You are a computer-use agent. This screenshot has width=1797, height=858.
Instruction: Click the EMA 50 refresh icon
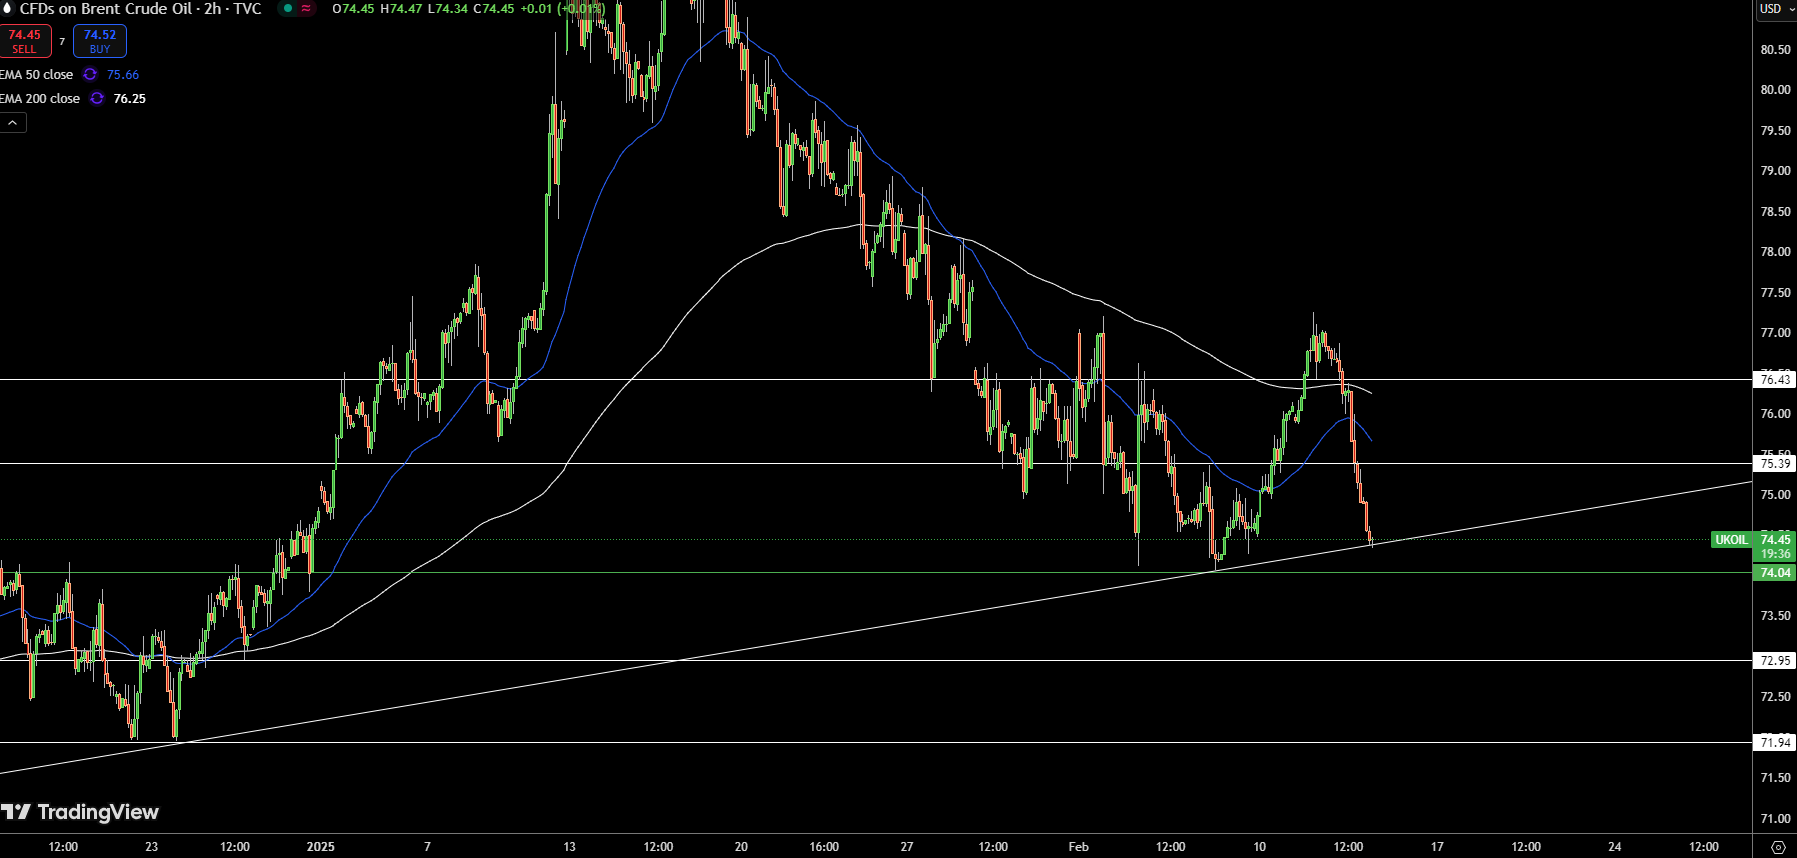(90, 74)
